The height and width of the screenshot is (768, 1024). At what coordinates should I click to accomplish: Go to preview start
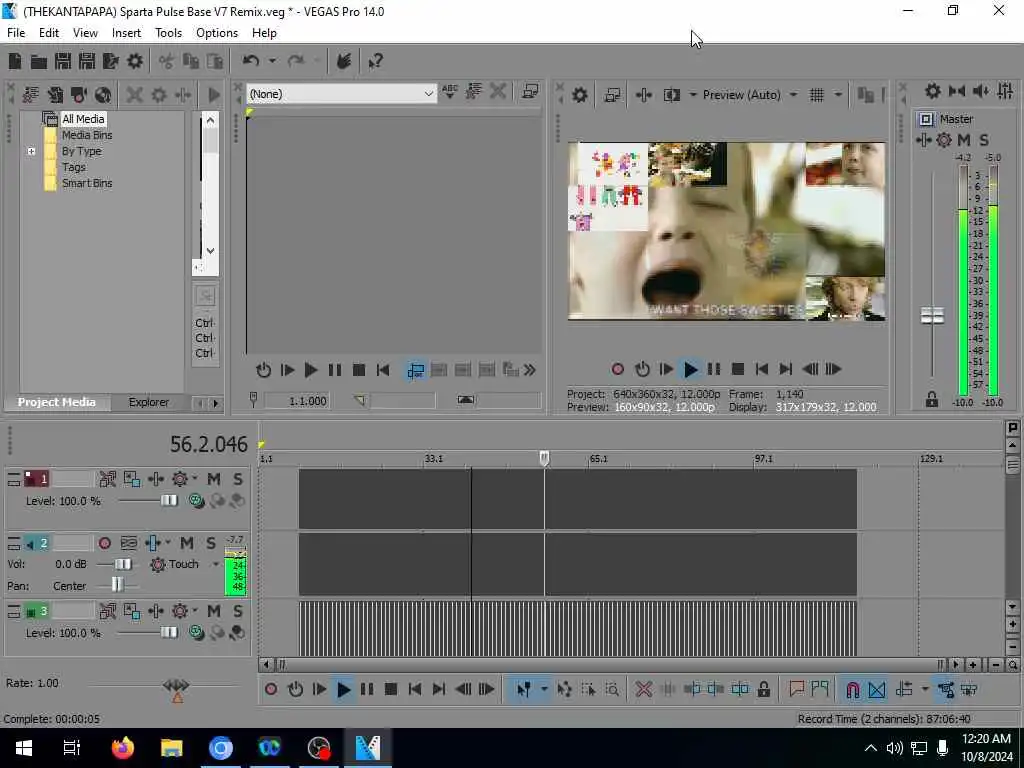point(761,370)
